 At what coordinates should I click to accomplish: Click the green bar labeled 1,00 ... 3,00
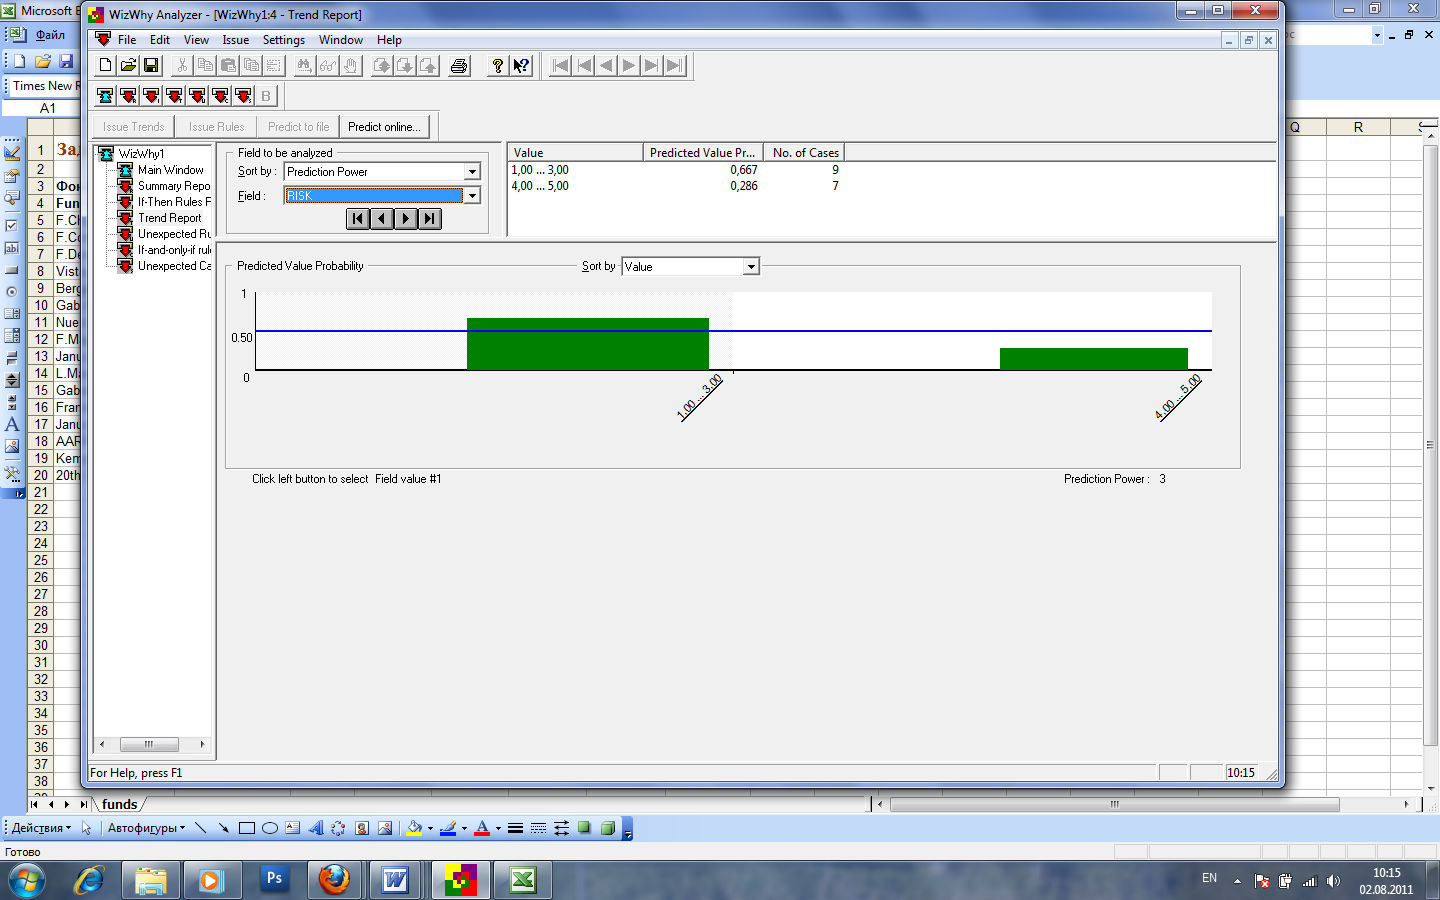pos(588,344)
